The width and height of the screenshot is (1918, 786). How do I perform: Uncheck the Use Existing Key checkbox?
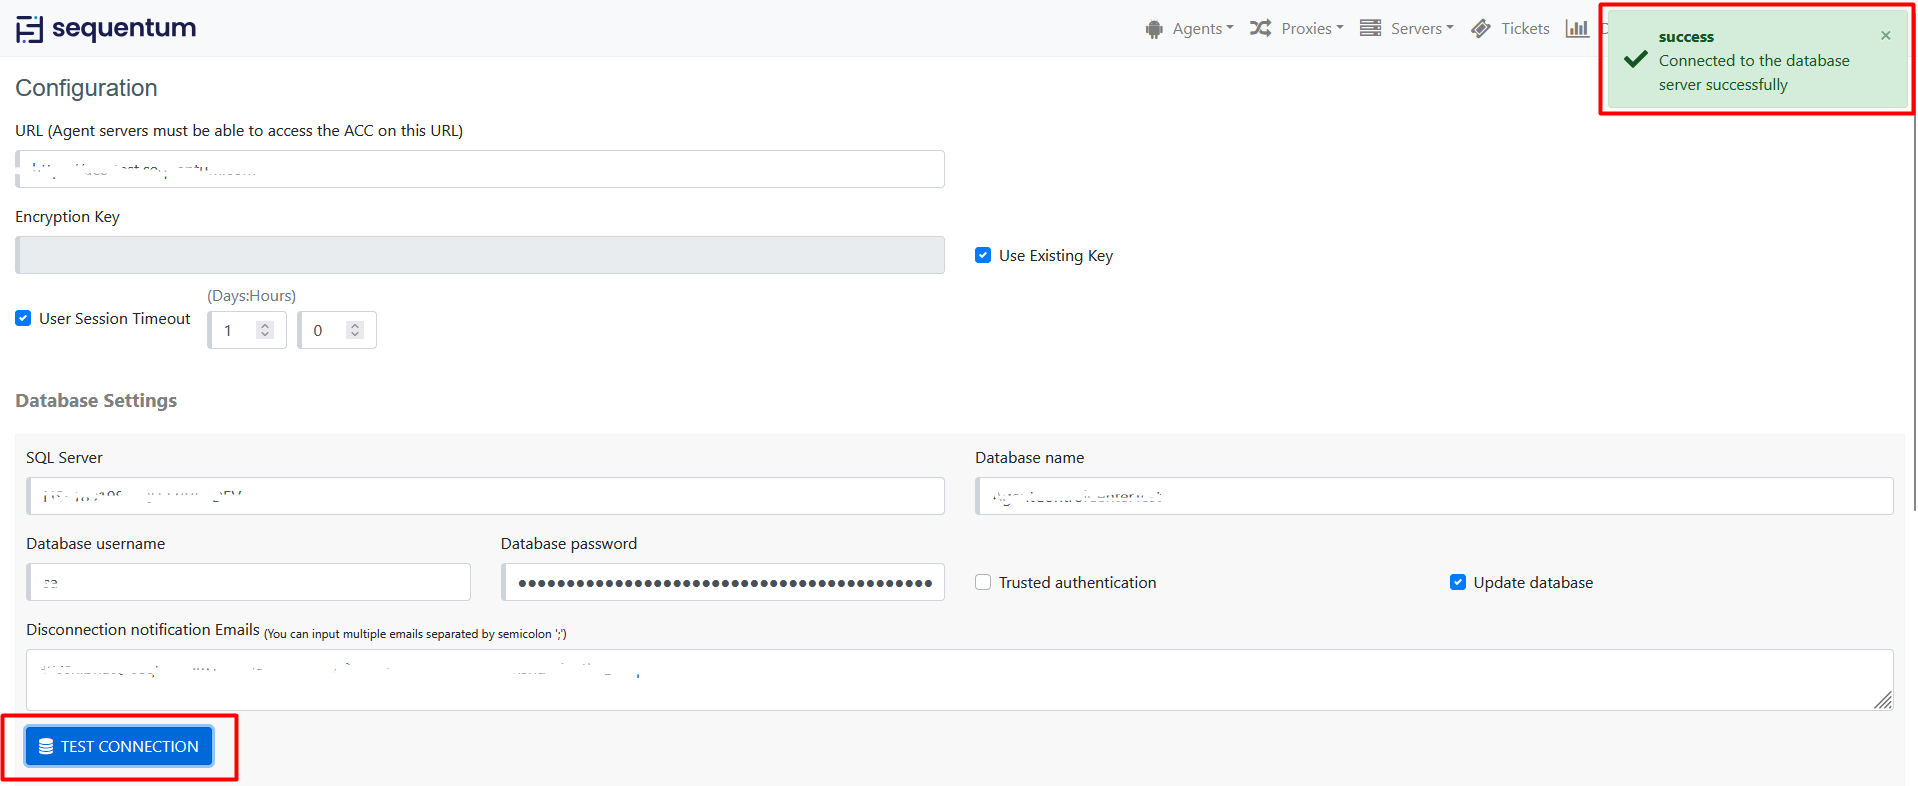(983, 256)
